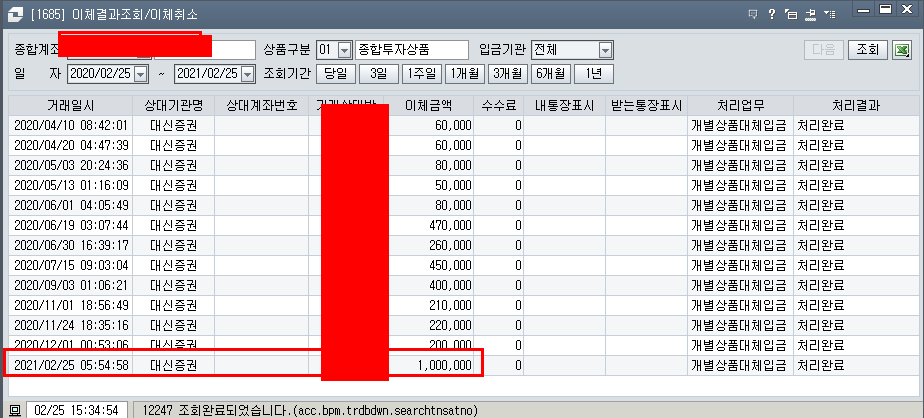Click the 종합투자상품 product name field

point(411,50)
